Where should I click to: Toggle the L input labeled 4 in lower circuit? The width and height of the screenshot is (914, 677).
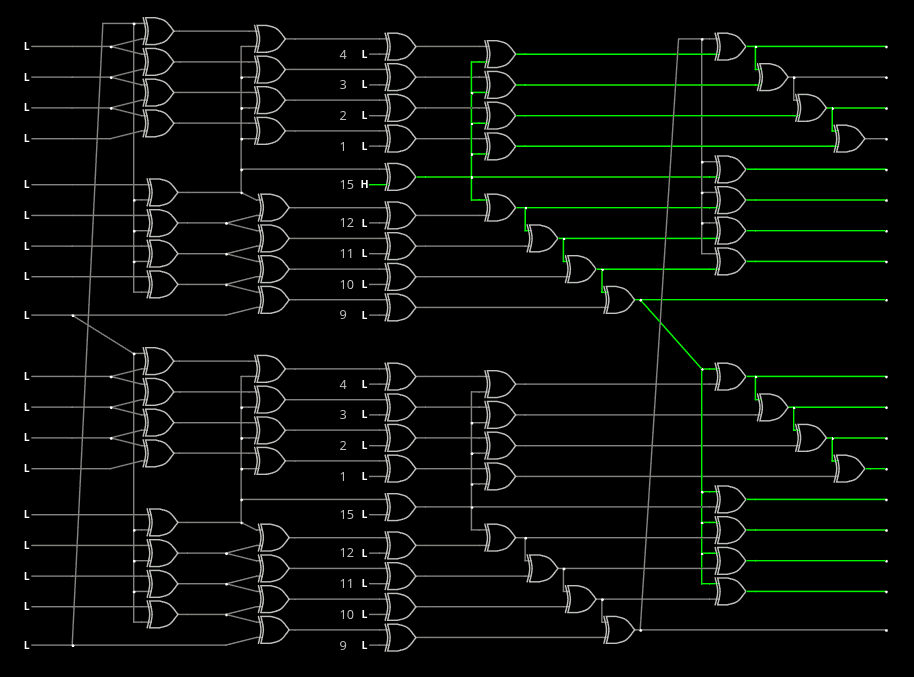point(364,385)
